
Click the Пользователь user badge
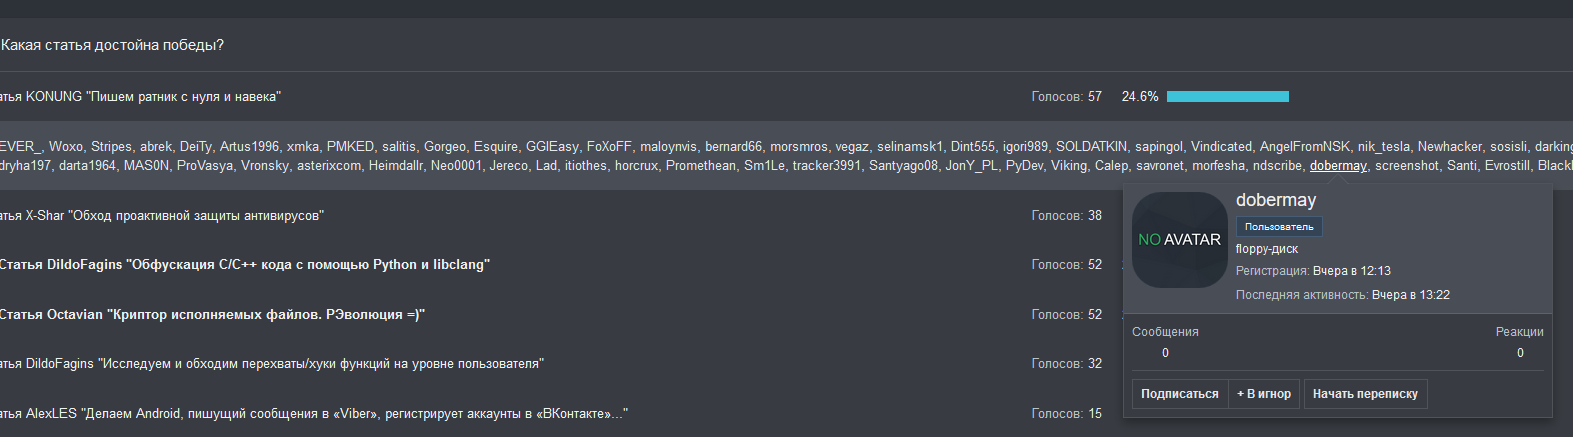click(1279, 227)
